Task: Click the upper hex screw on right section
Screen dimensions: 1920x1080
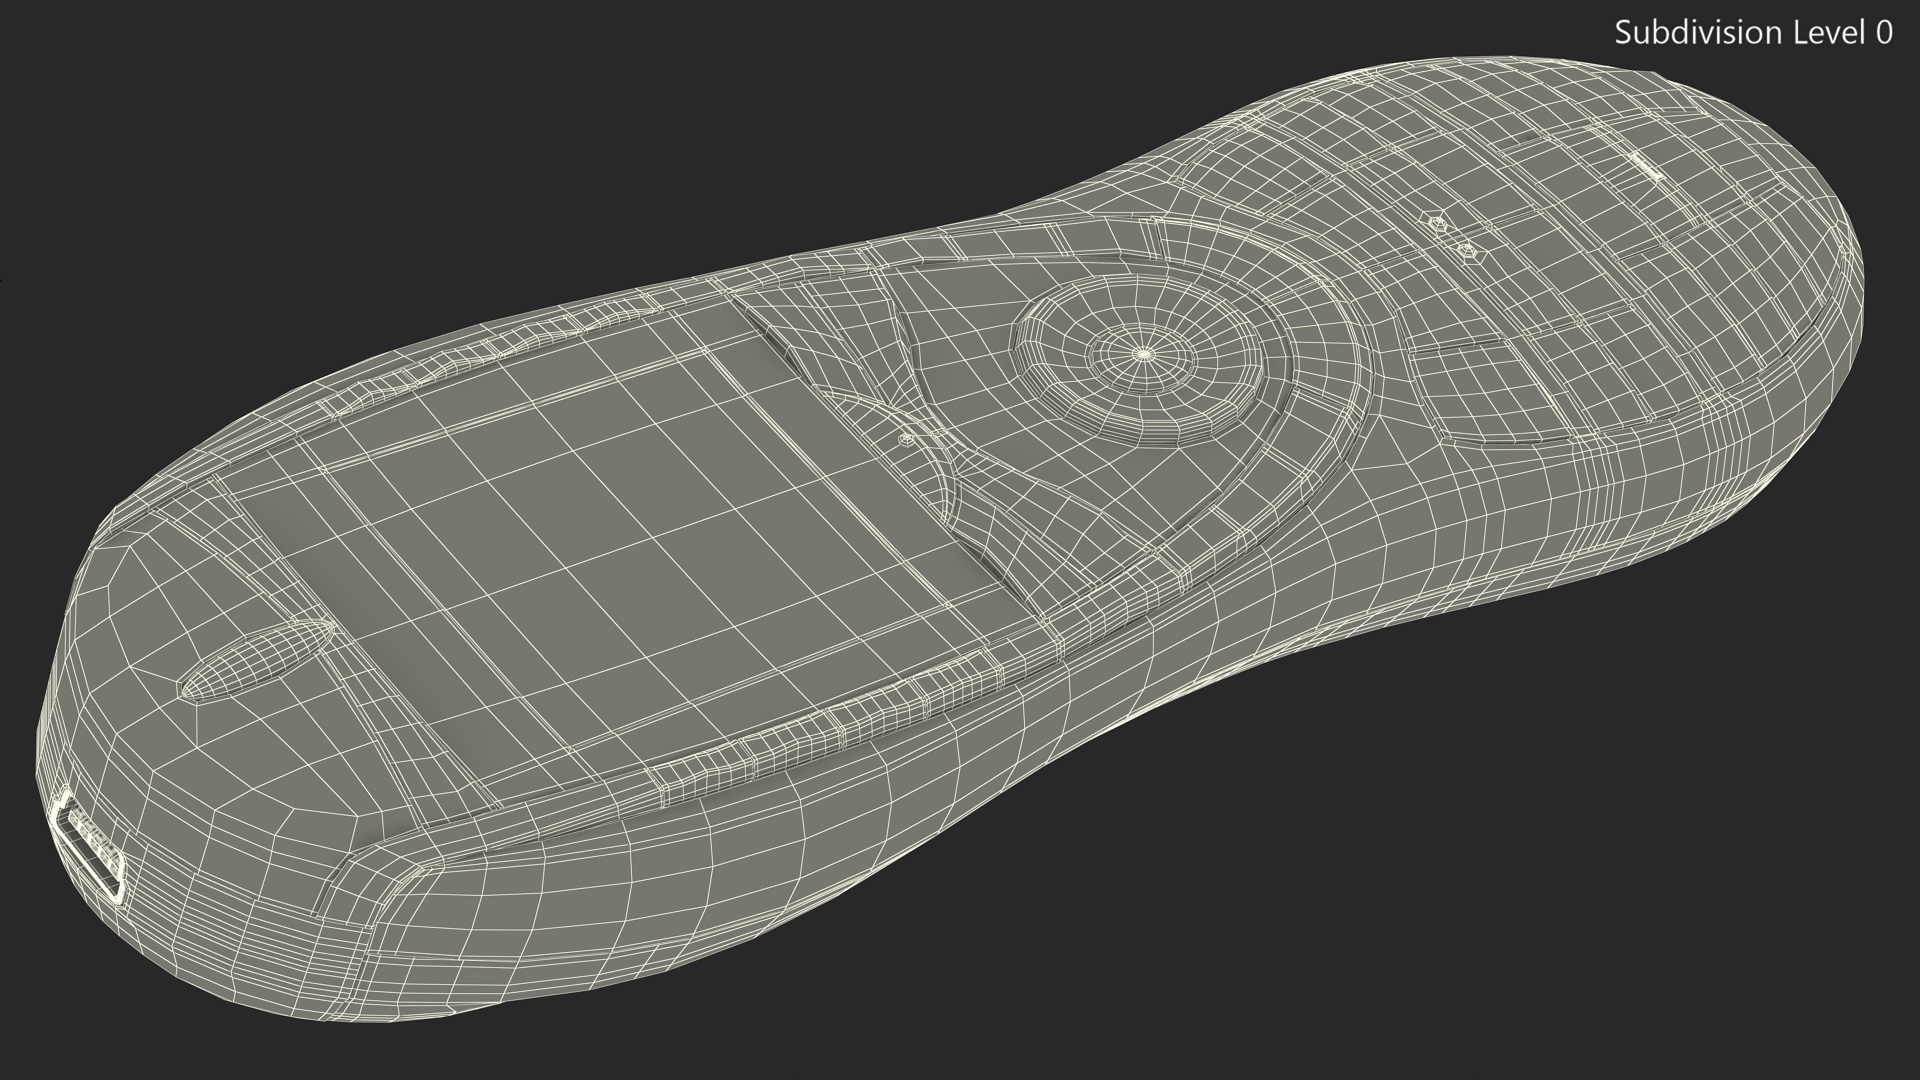Action: [x=1437, y=224]
